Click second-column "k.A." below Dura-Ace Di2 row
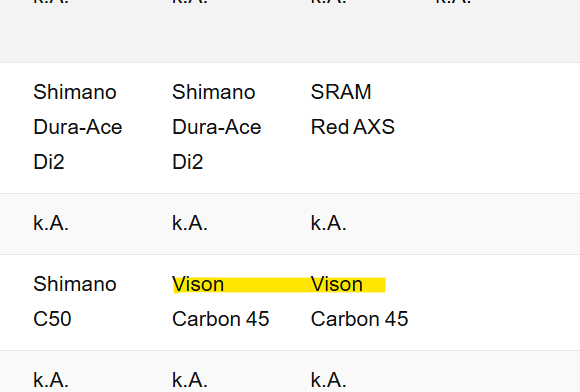The image size is (580, 392). click(190, 223)
